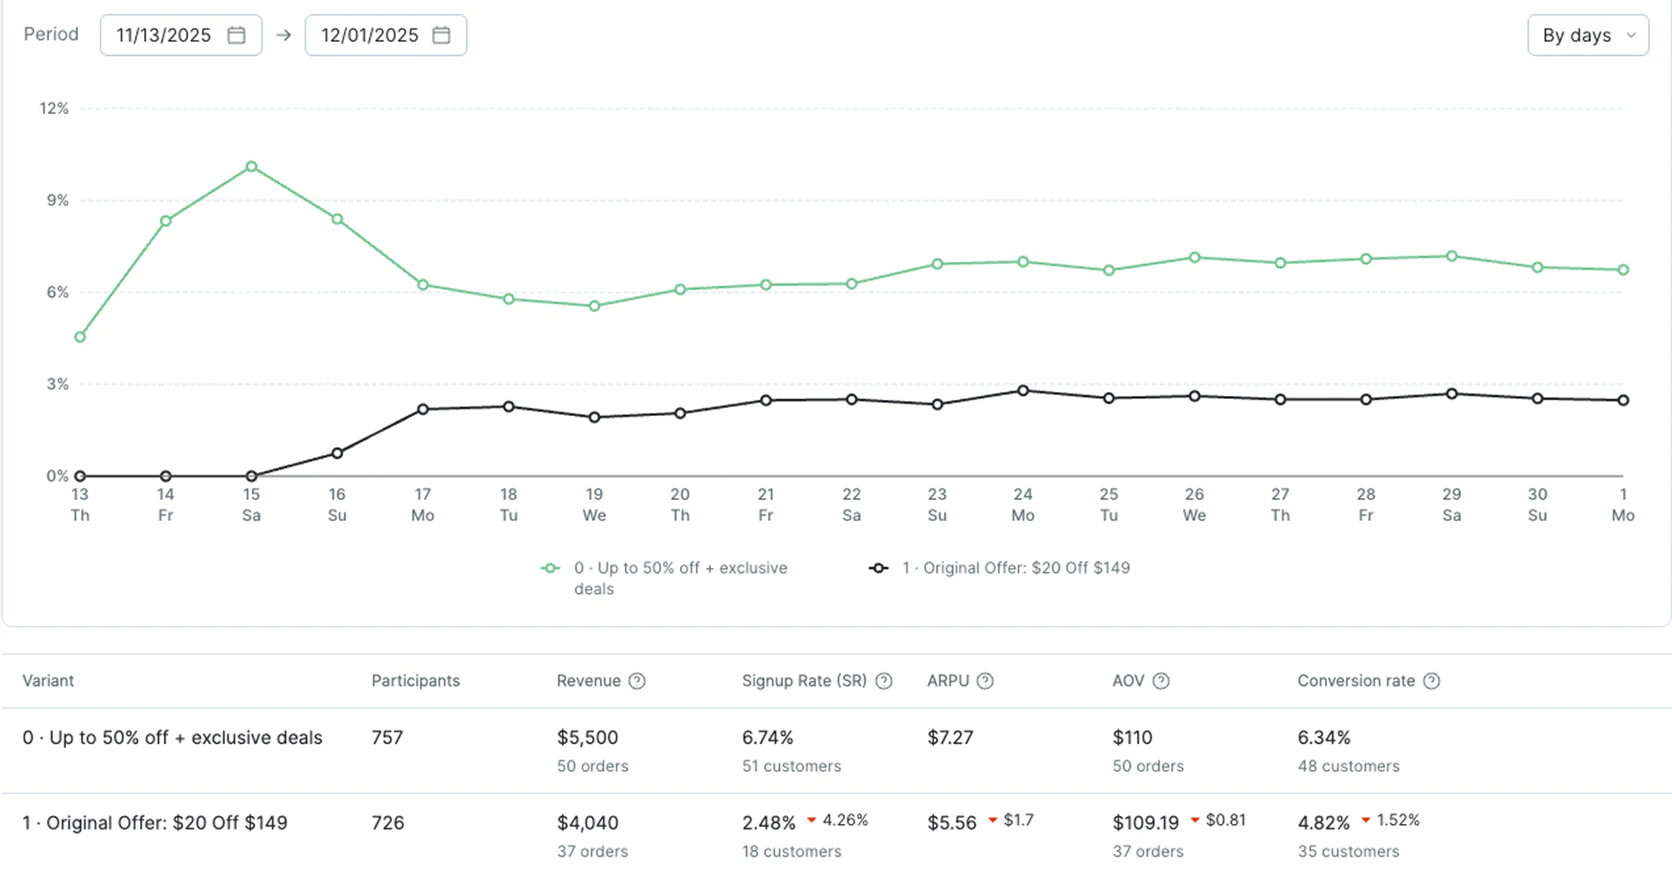This screenshot has height=877, width=1672.
Task: Click the Conversion rate help icon
Action: (1432, 681)
